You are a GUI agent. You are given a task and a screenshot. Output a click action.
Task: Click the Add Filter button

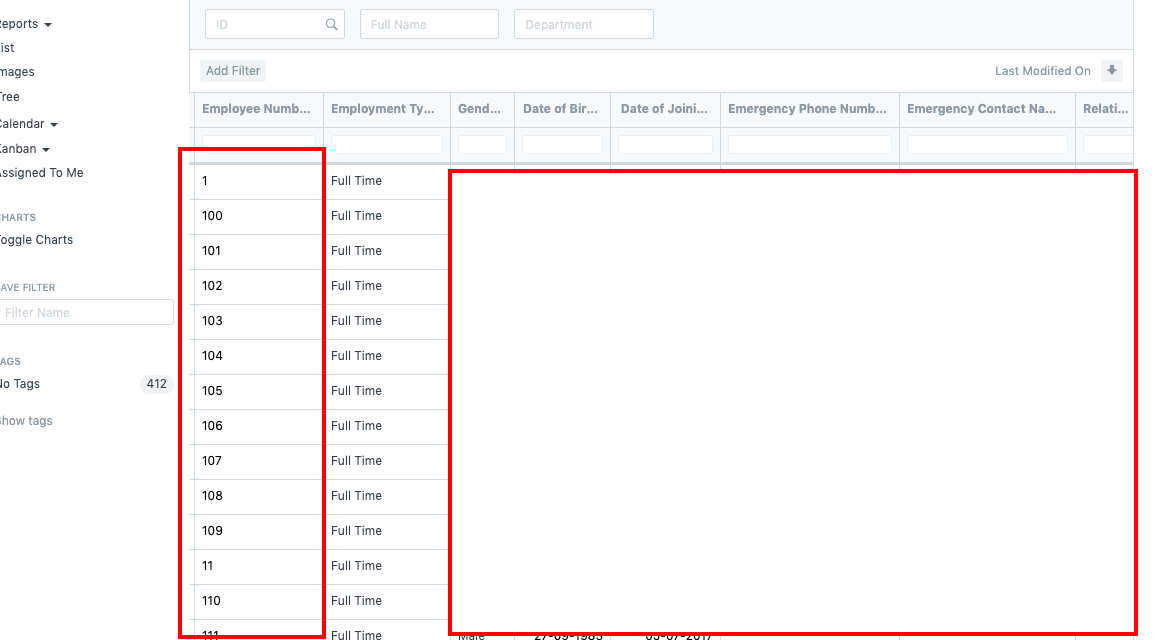(x=232, y=70)
